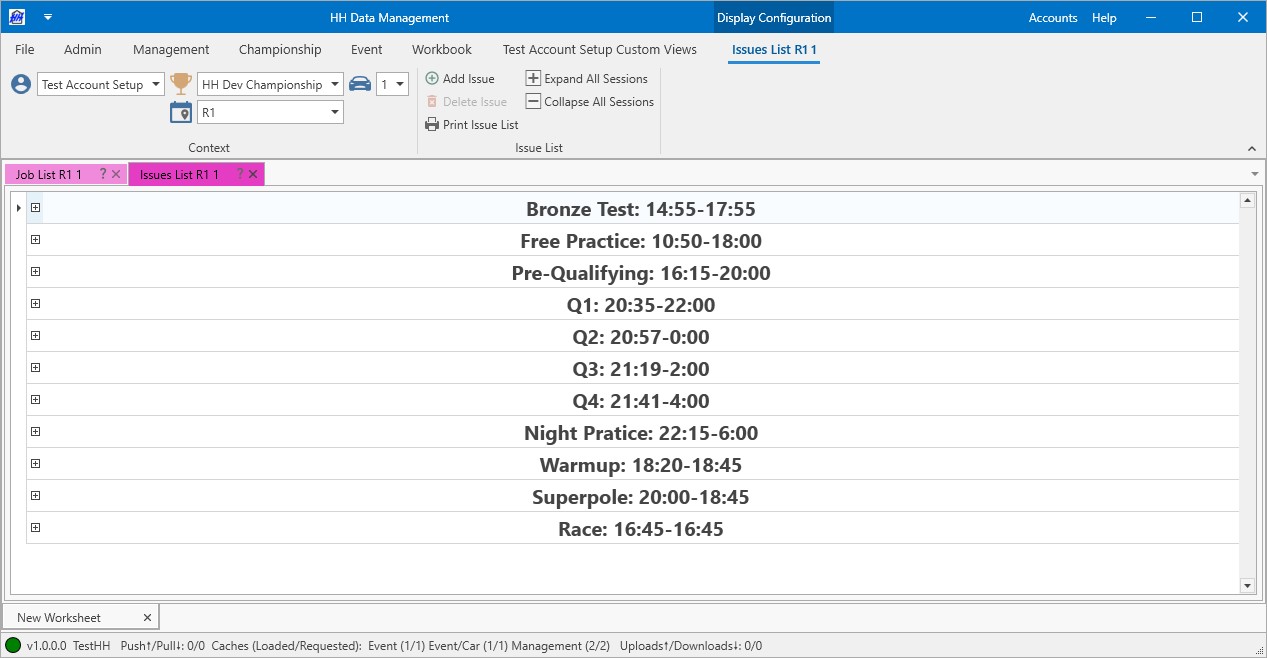This screenshot has width=1267, height=658.
Task: Click the championship trophy icon
Action: point(181,85)
